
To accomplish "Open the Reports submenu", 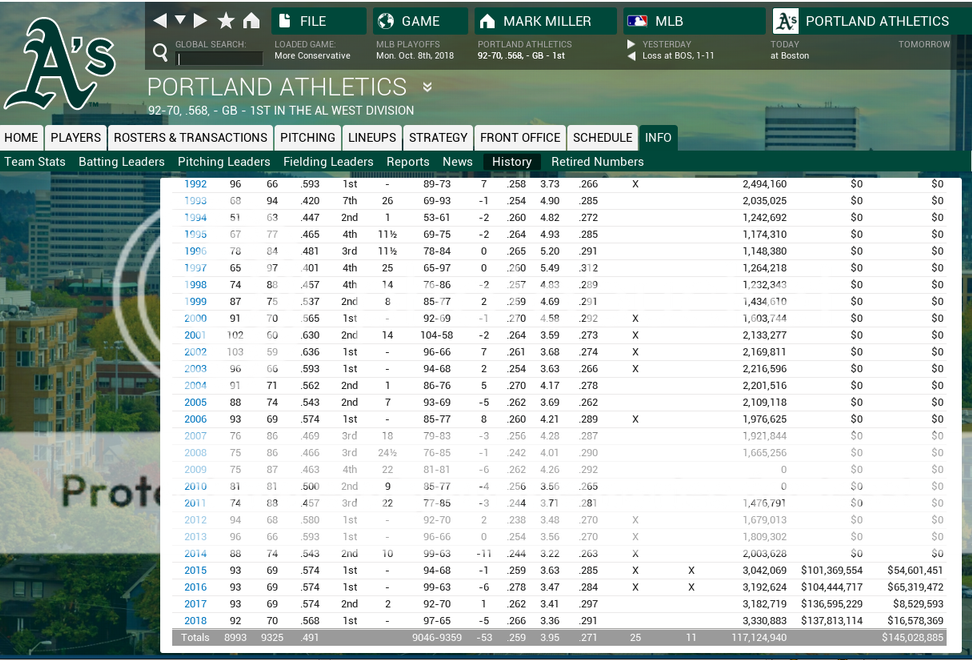I will coord(408,162).
